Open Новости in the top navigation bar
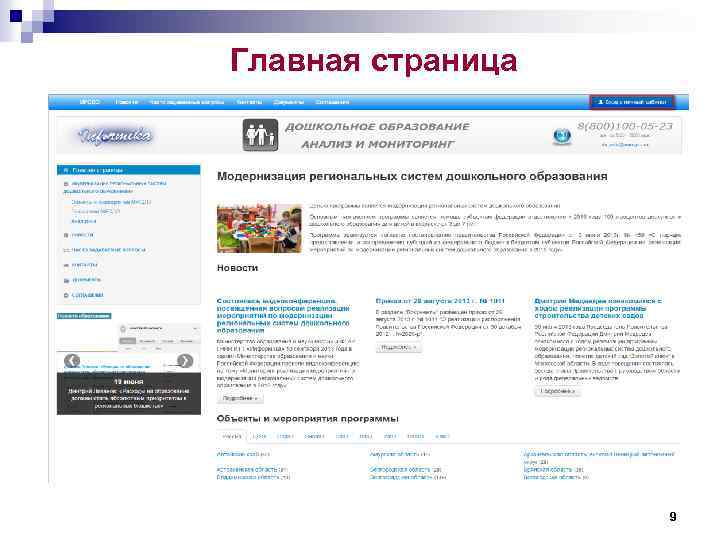This screenshot has height=540, width=720. pyautogui.click(x=126, y=102)
